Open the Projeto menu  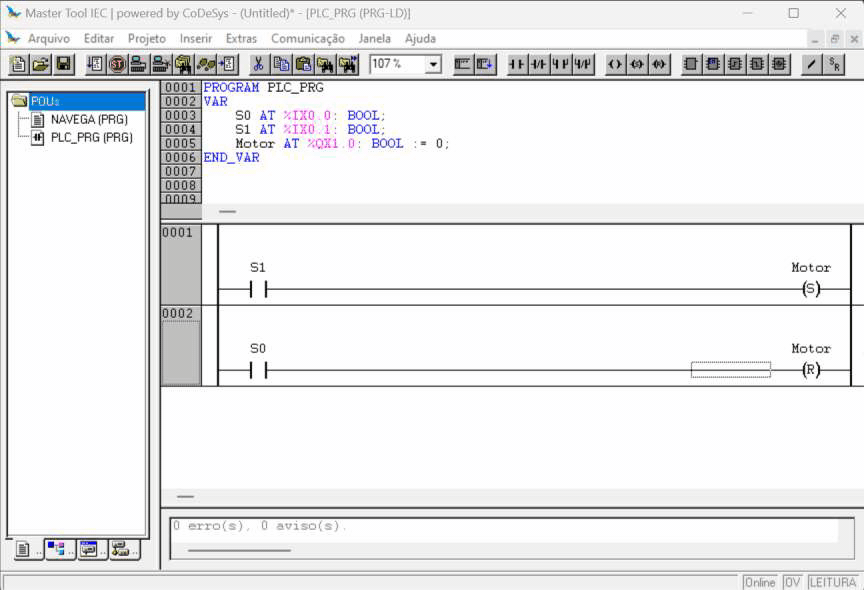[147, 39]
